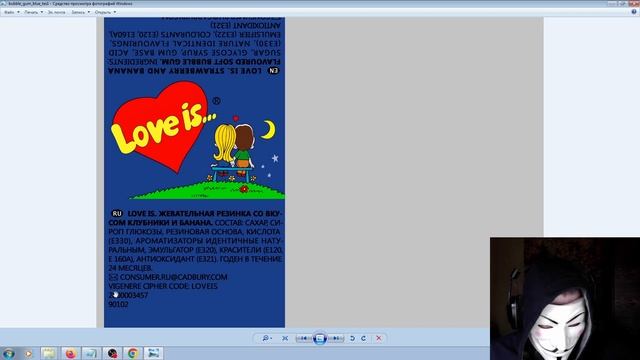Click the upside-down EN badge
This screenshot has height=360, width=640.
tap(273, 70)
